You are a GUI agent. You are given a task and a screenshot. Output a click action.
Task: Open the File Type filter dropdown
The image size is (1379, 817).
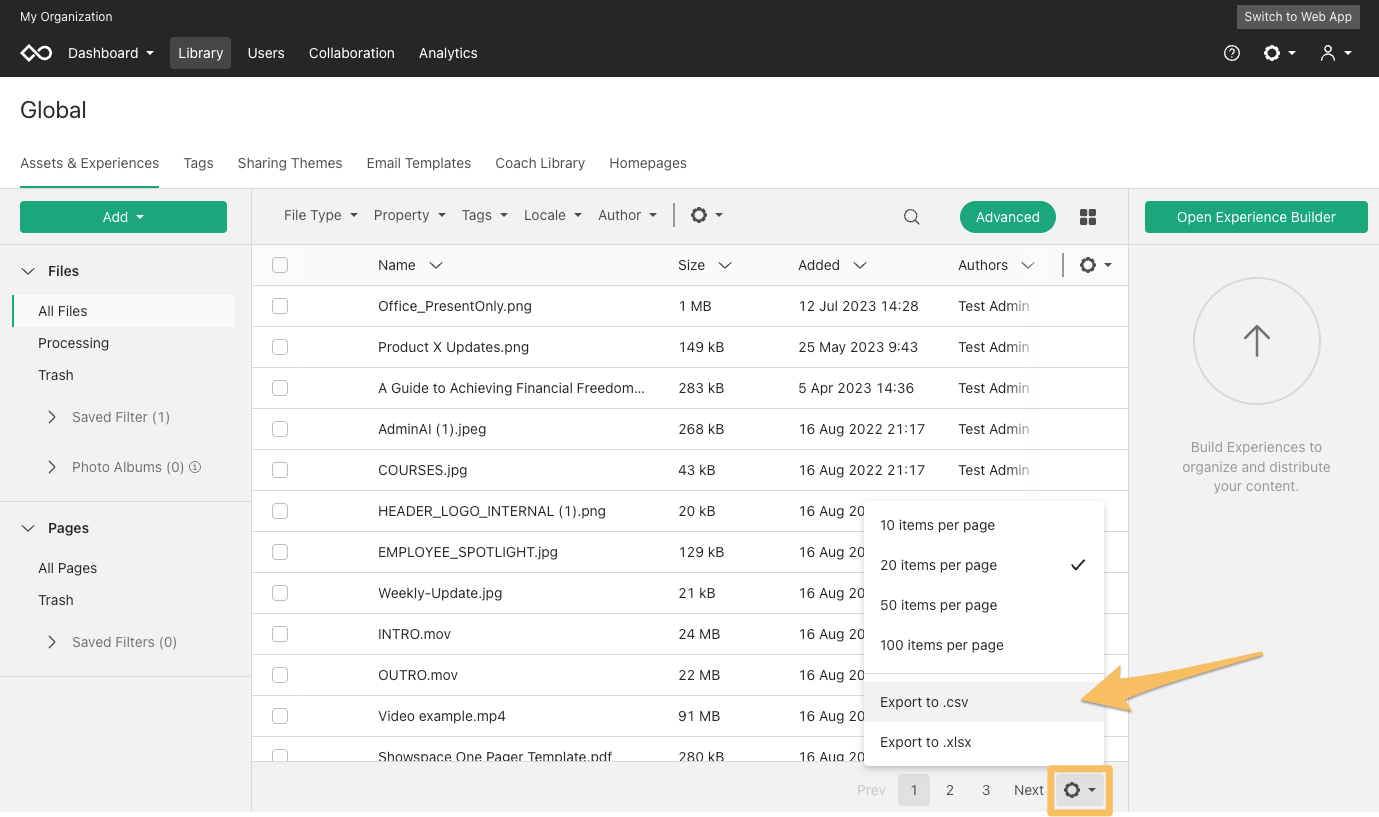click(320, 215)
